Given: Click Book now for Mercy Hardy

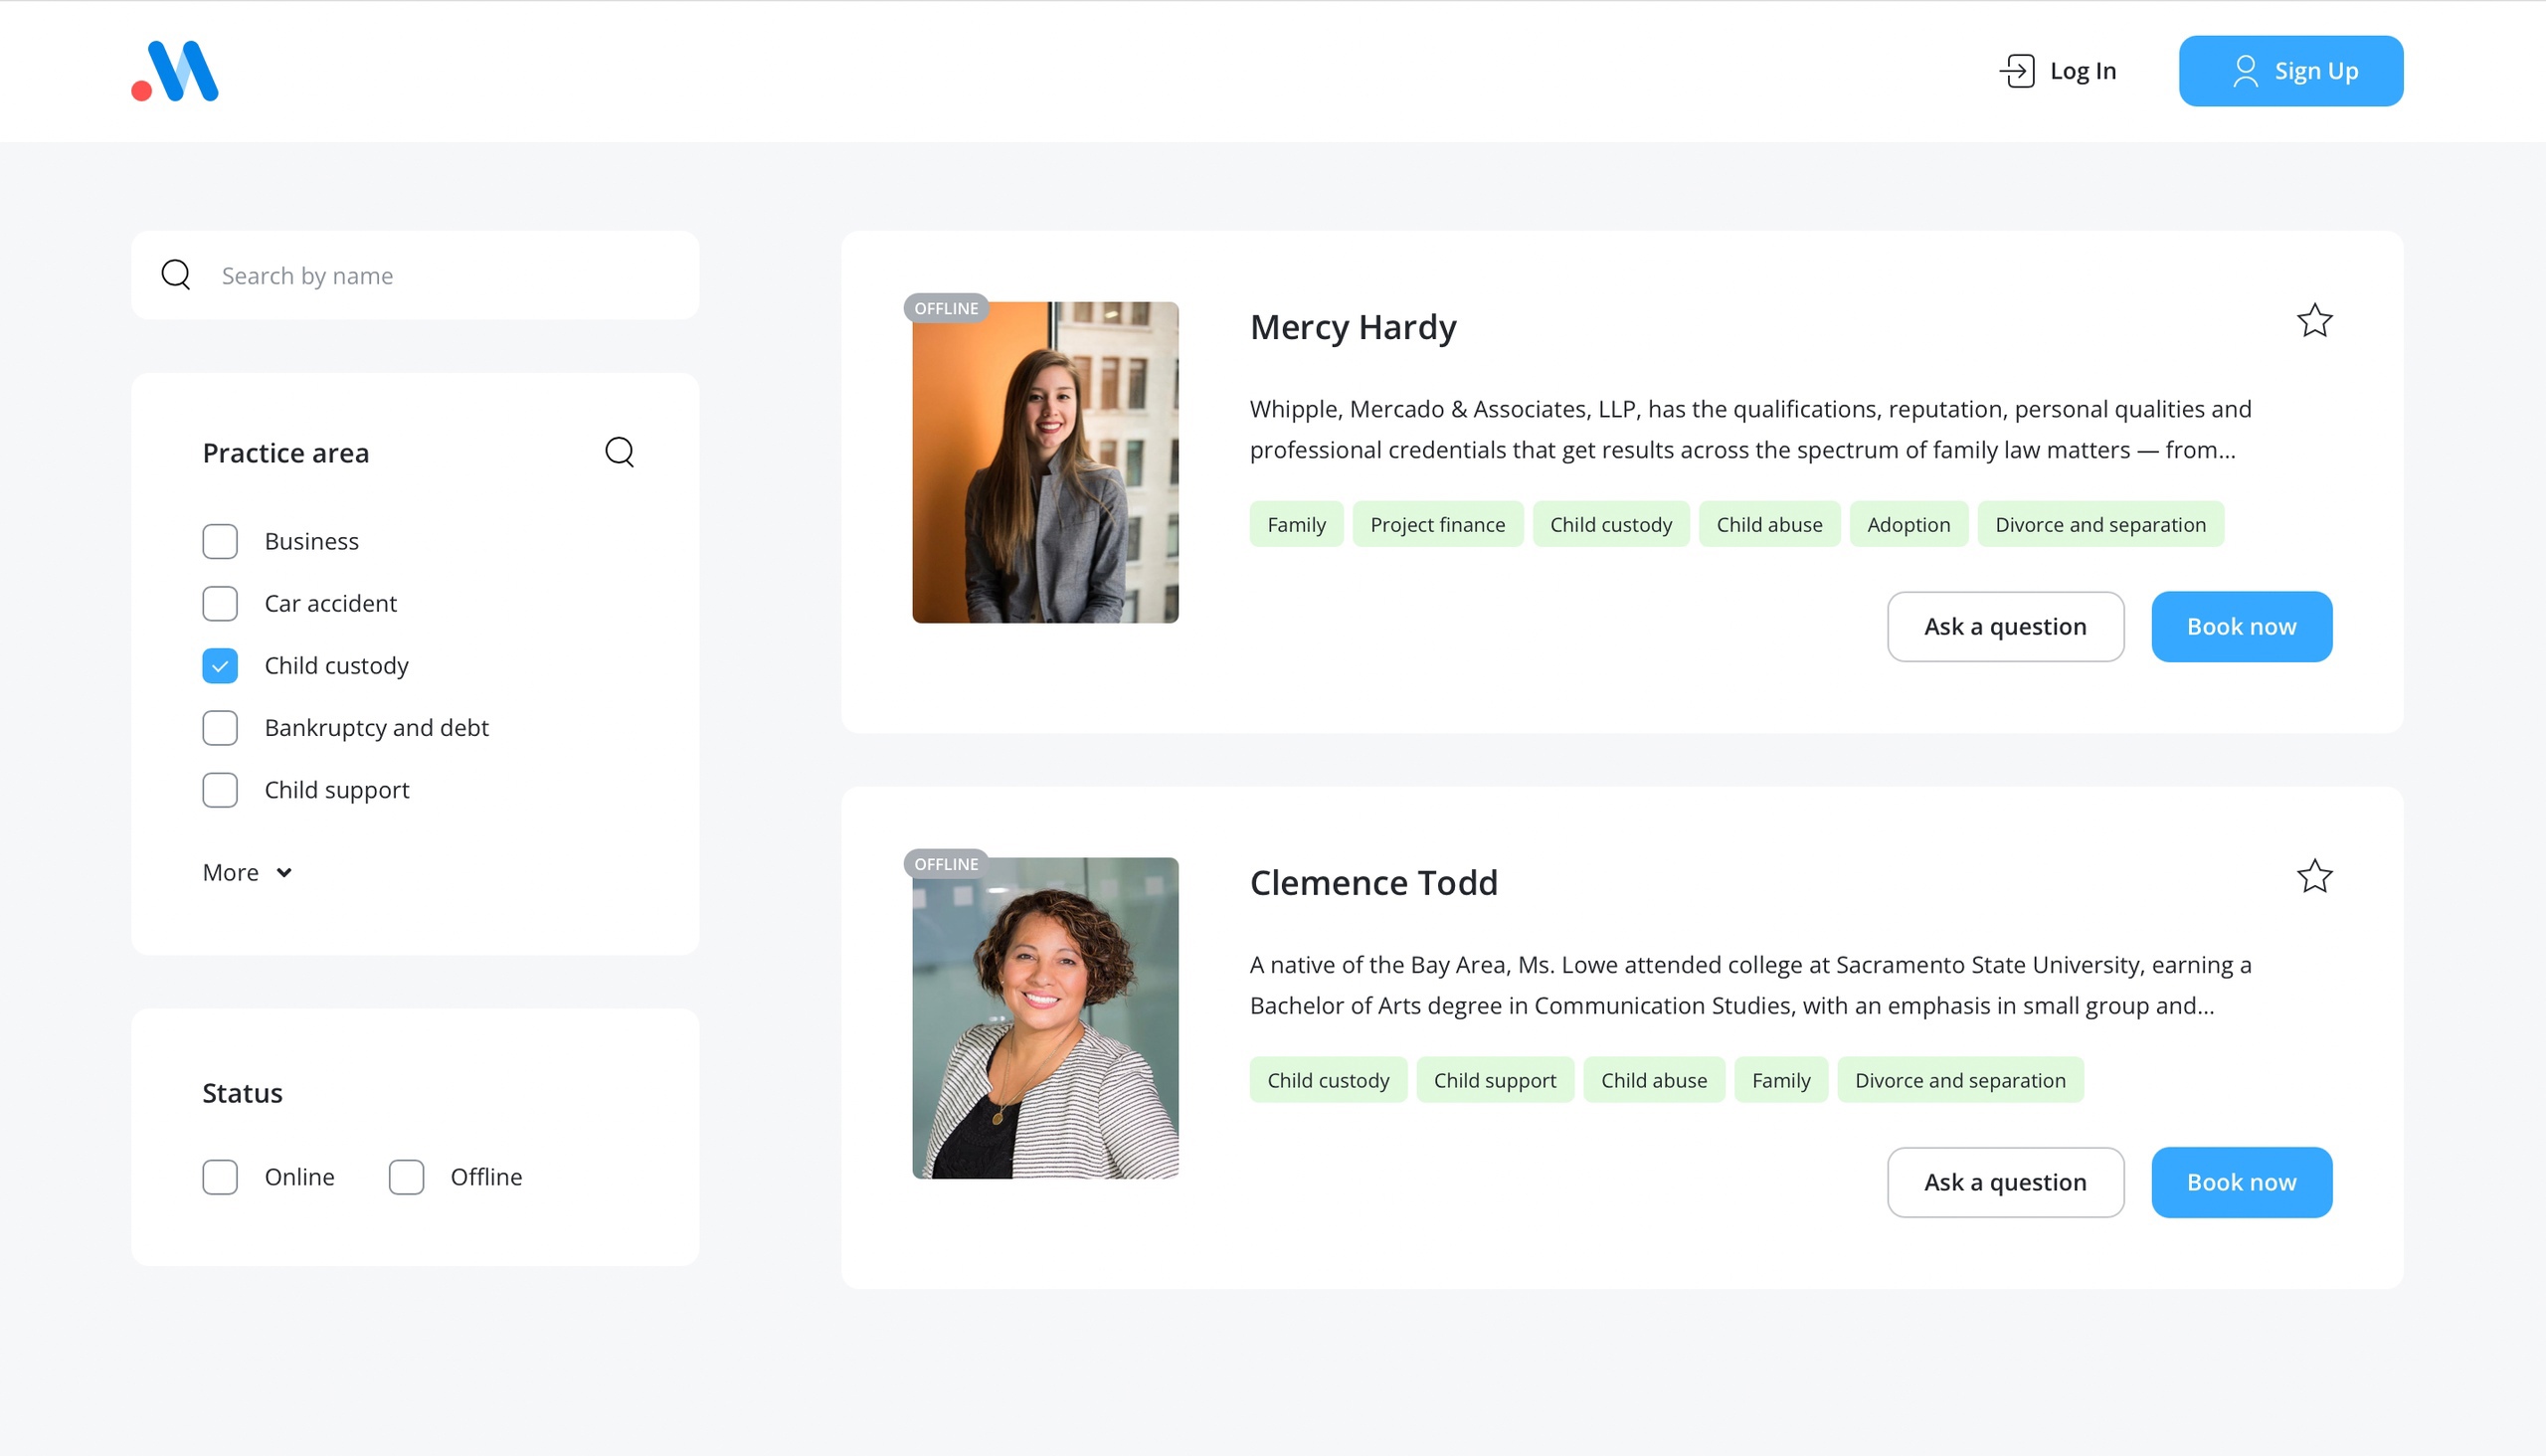Looking at the screenshot, I should click(x=2241, y=626).
